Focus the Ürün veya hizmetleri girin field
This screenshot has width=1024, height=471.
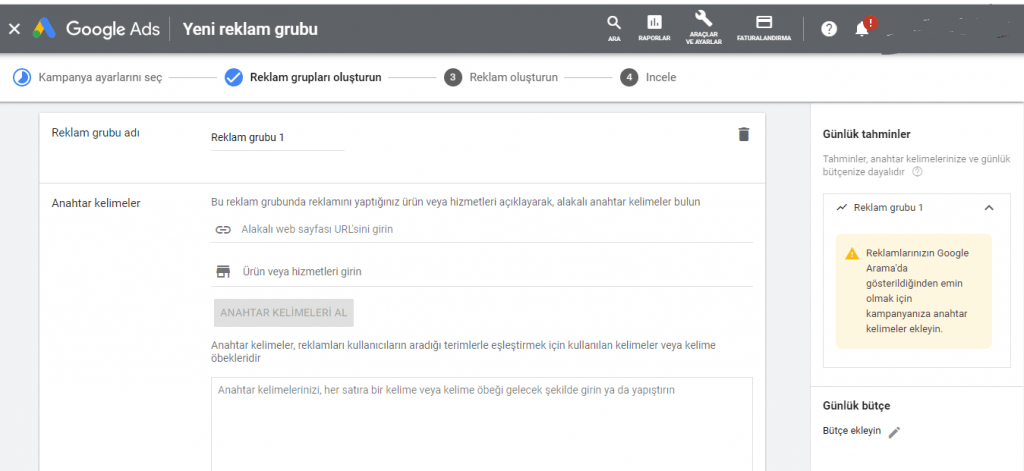482,271
